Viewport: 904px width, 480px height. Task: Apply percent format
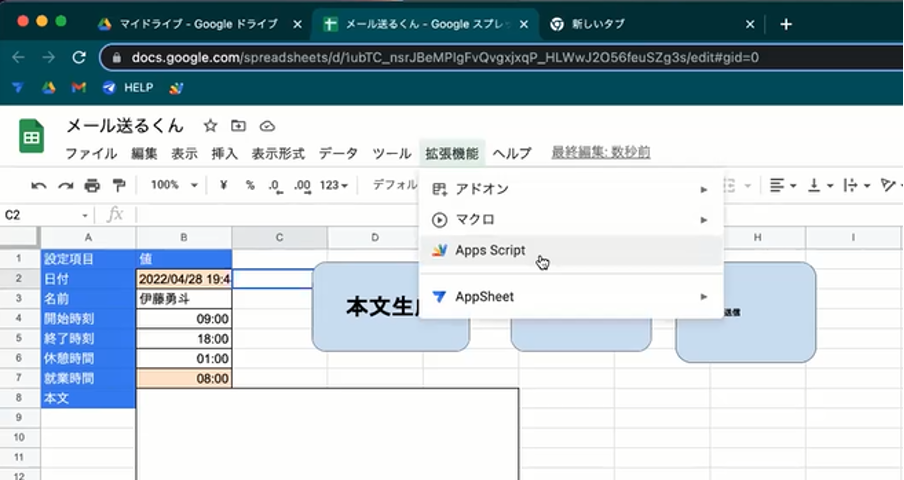(250, 185)
